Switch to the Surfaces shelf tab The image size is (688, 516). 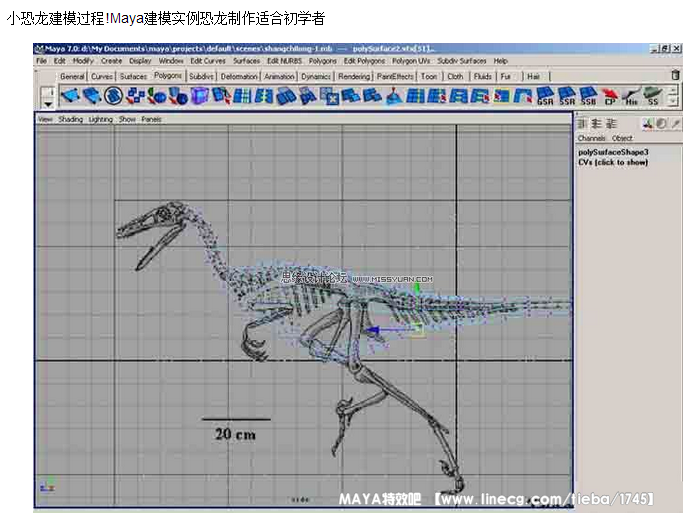tap(133, 76)
